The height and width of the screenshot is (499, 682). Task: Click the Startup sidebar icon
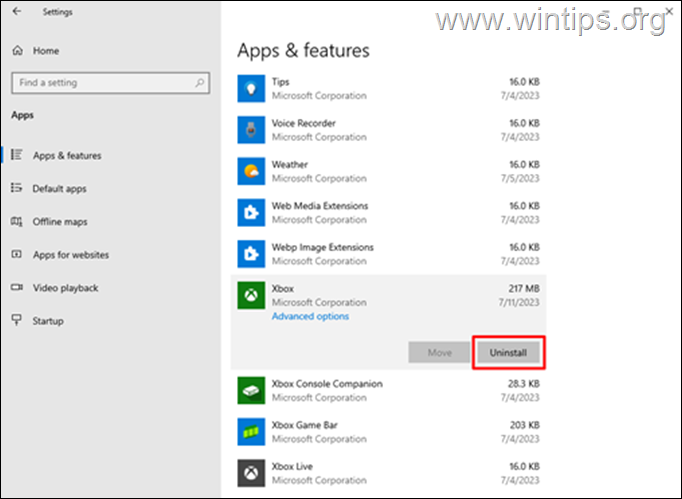(x=17, y=320)
